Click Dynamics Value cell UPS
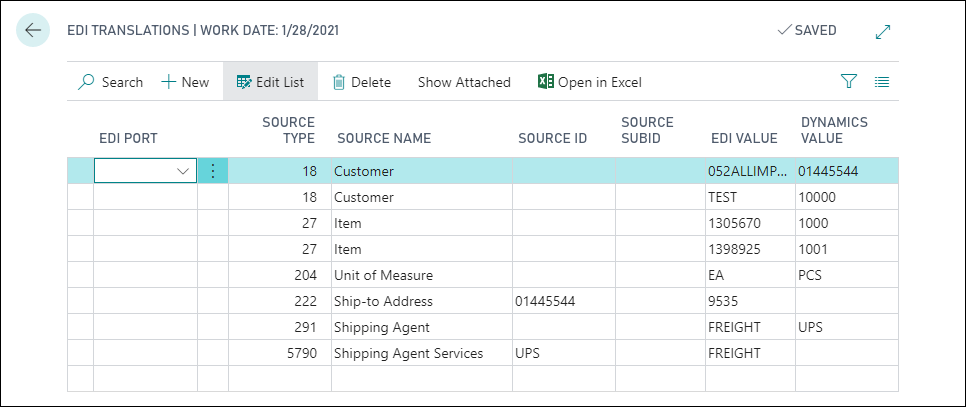This screenshot has width=966, height=407. pyautogui.click(x=812, y=327)
